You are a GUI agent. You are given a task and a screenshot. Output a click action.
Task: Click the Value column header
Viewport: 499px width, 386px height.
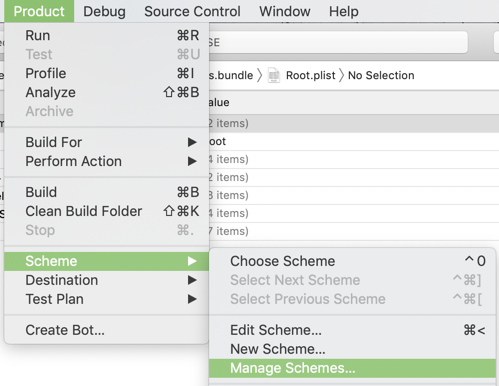tap(219, 102)
